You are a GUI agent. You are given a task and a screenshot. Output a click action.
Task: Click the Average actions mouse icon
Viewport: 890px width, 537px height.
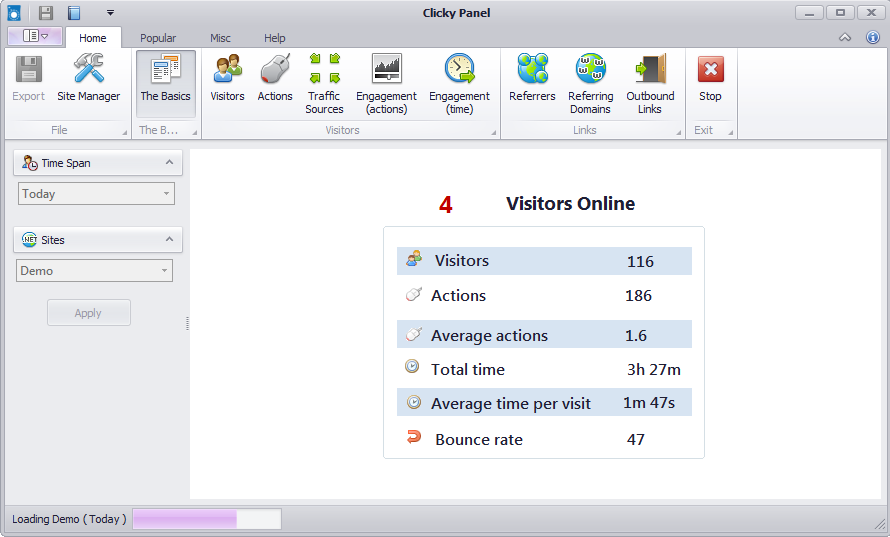(414, 334)
